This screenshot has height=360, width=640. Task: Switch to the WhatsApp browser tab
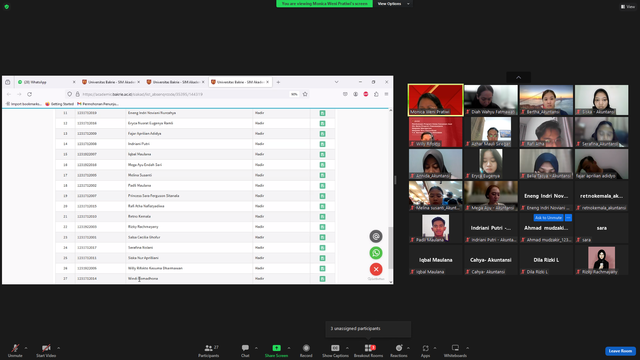[47, 82]
